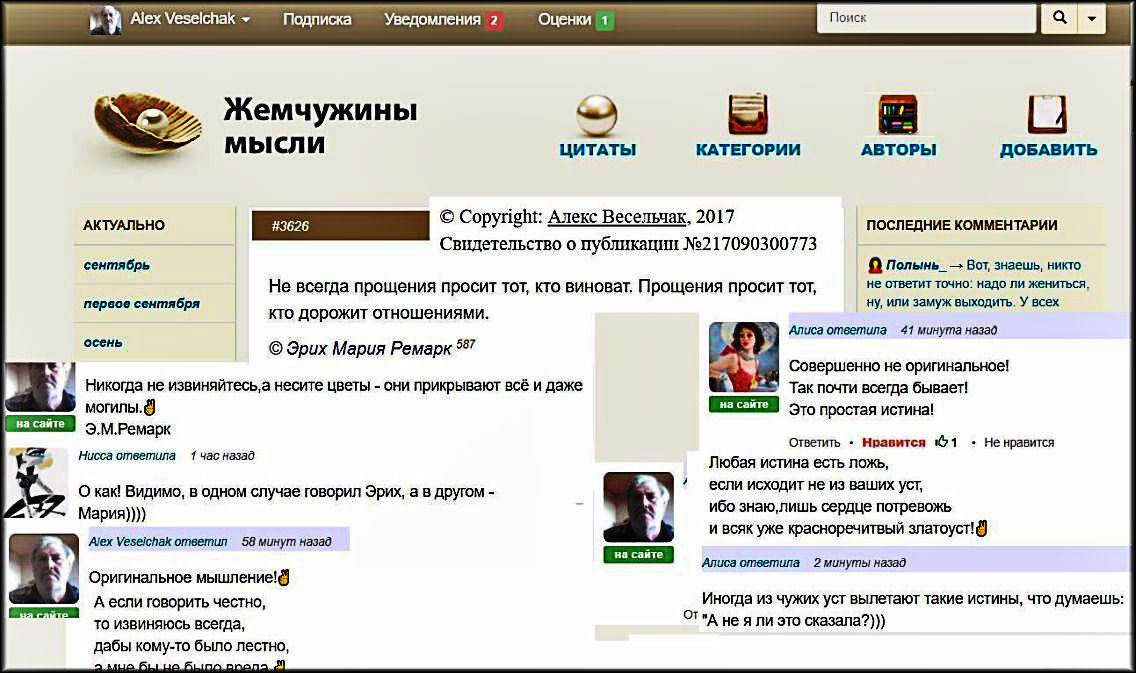Click the Цитаты navigation label
The width and height of the screenshot is (1136, 673).
(x=598, y=150)
